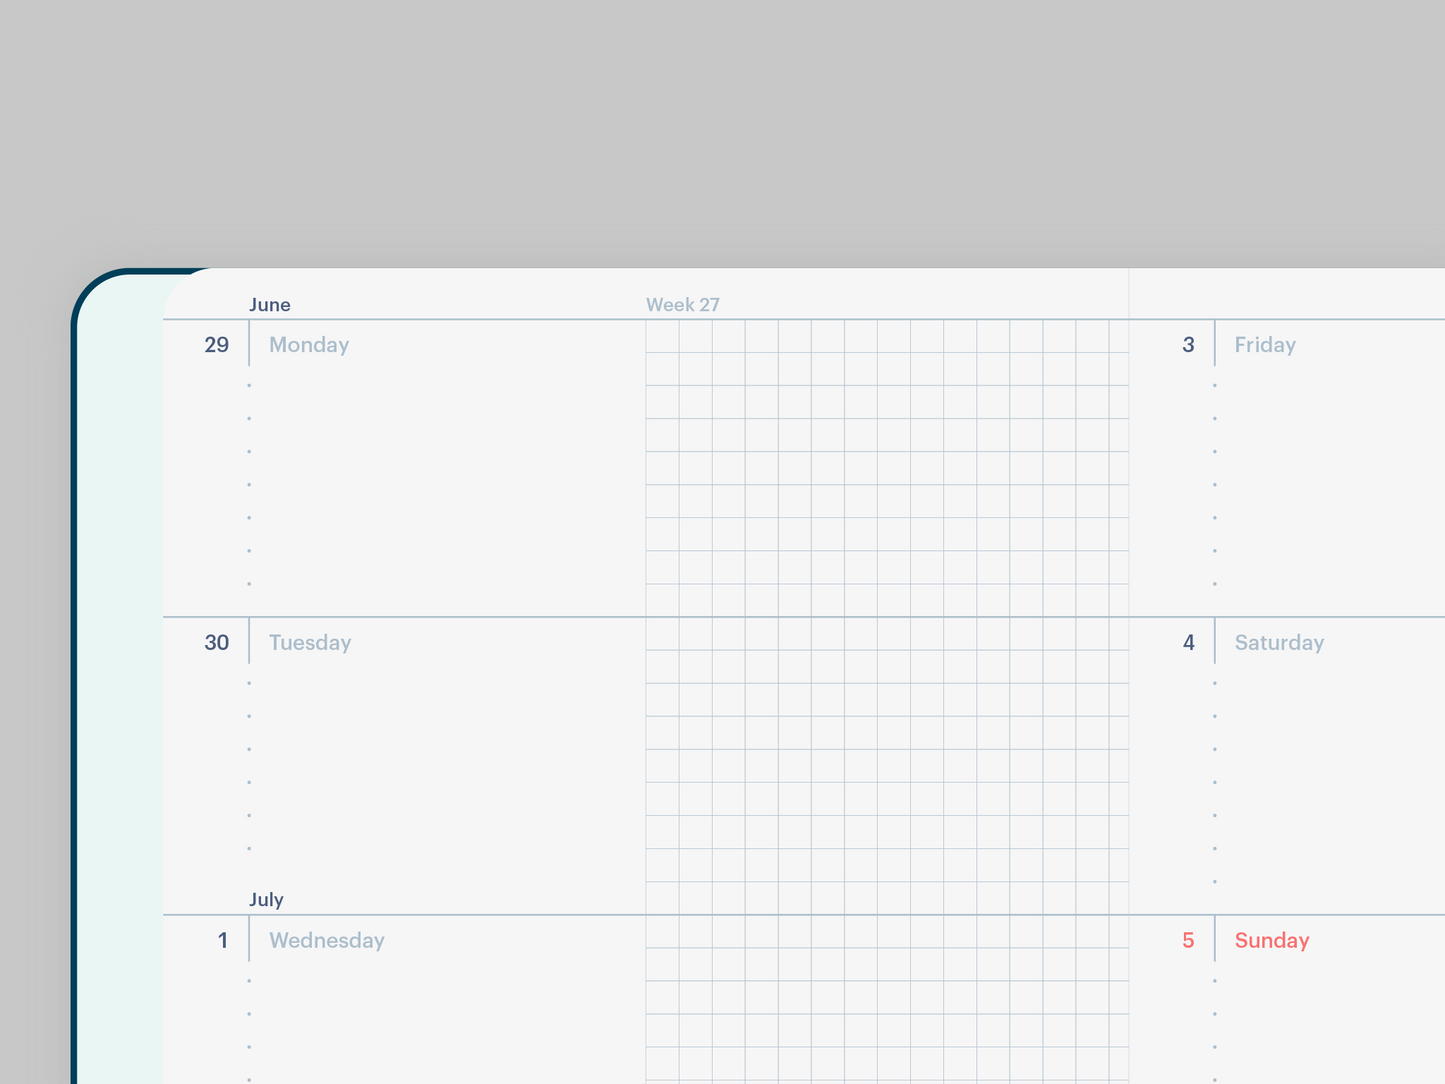Click the first dot marker under Monday

[249, 385]
